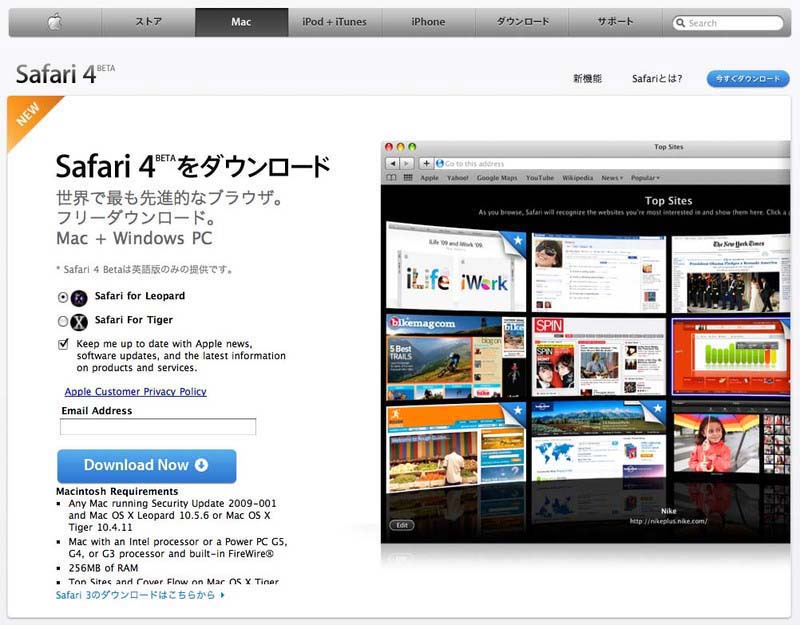Viewport: 800px width, 625px height.
Task: Click the YouTube bookmark
Action: [540, 178]
